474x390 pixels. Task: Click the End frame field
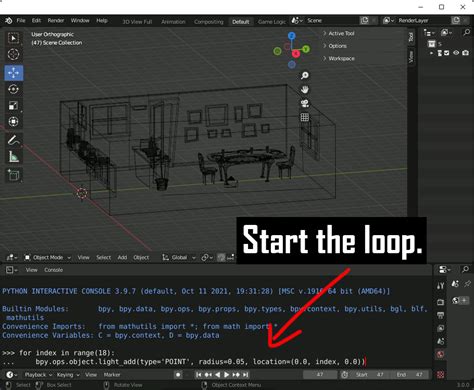click(x=410, y=375)
